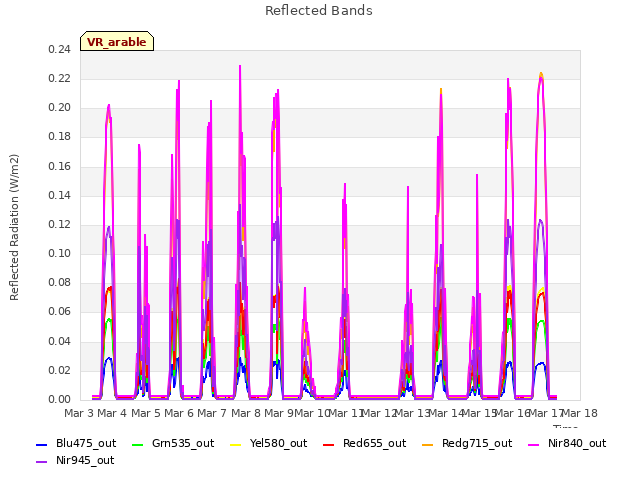Toggle the Blu475_out legend entry
This screenshot has height=480, width=640.
(76, 443)
